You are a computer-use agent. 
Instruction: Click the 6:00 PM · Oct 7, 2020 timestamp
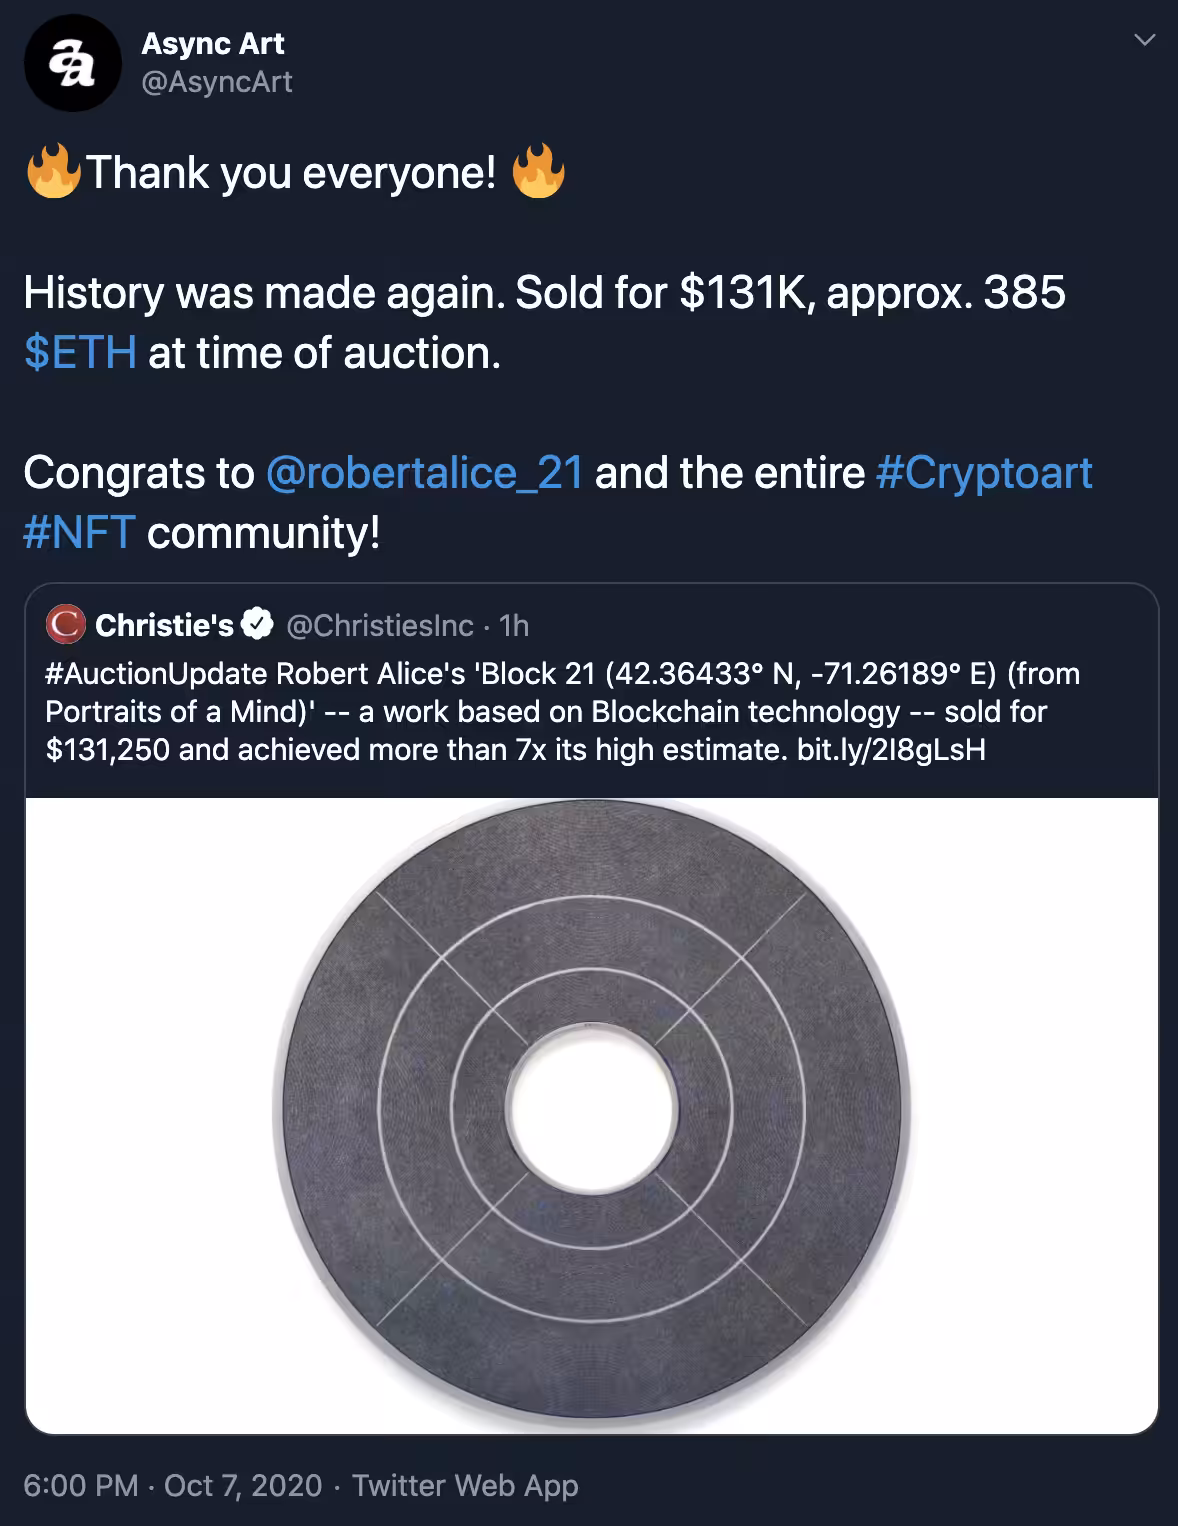pos(173,1485)
